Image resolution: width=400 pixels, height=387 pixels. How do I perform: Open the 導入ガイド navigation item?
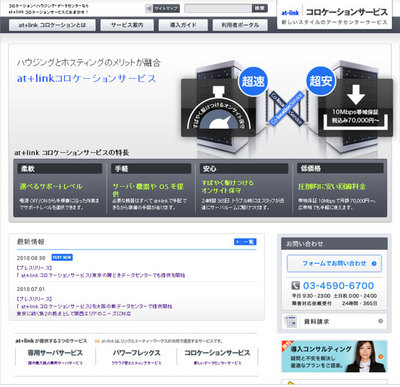[x=183, y=25]
